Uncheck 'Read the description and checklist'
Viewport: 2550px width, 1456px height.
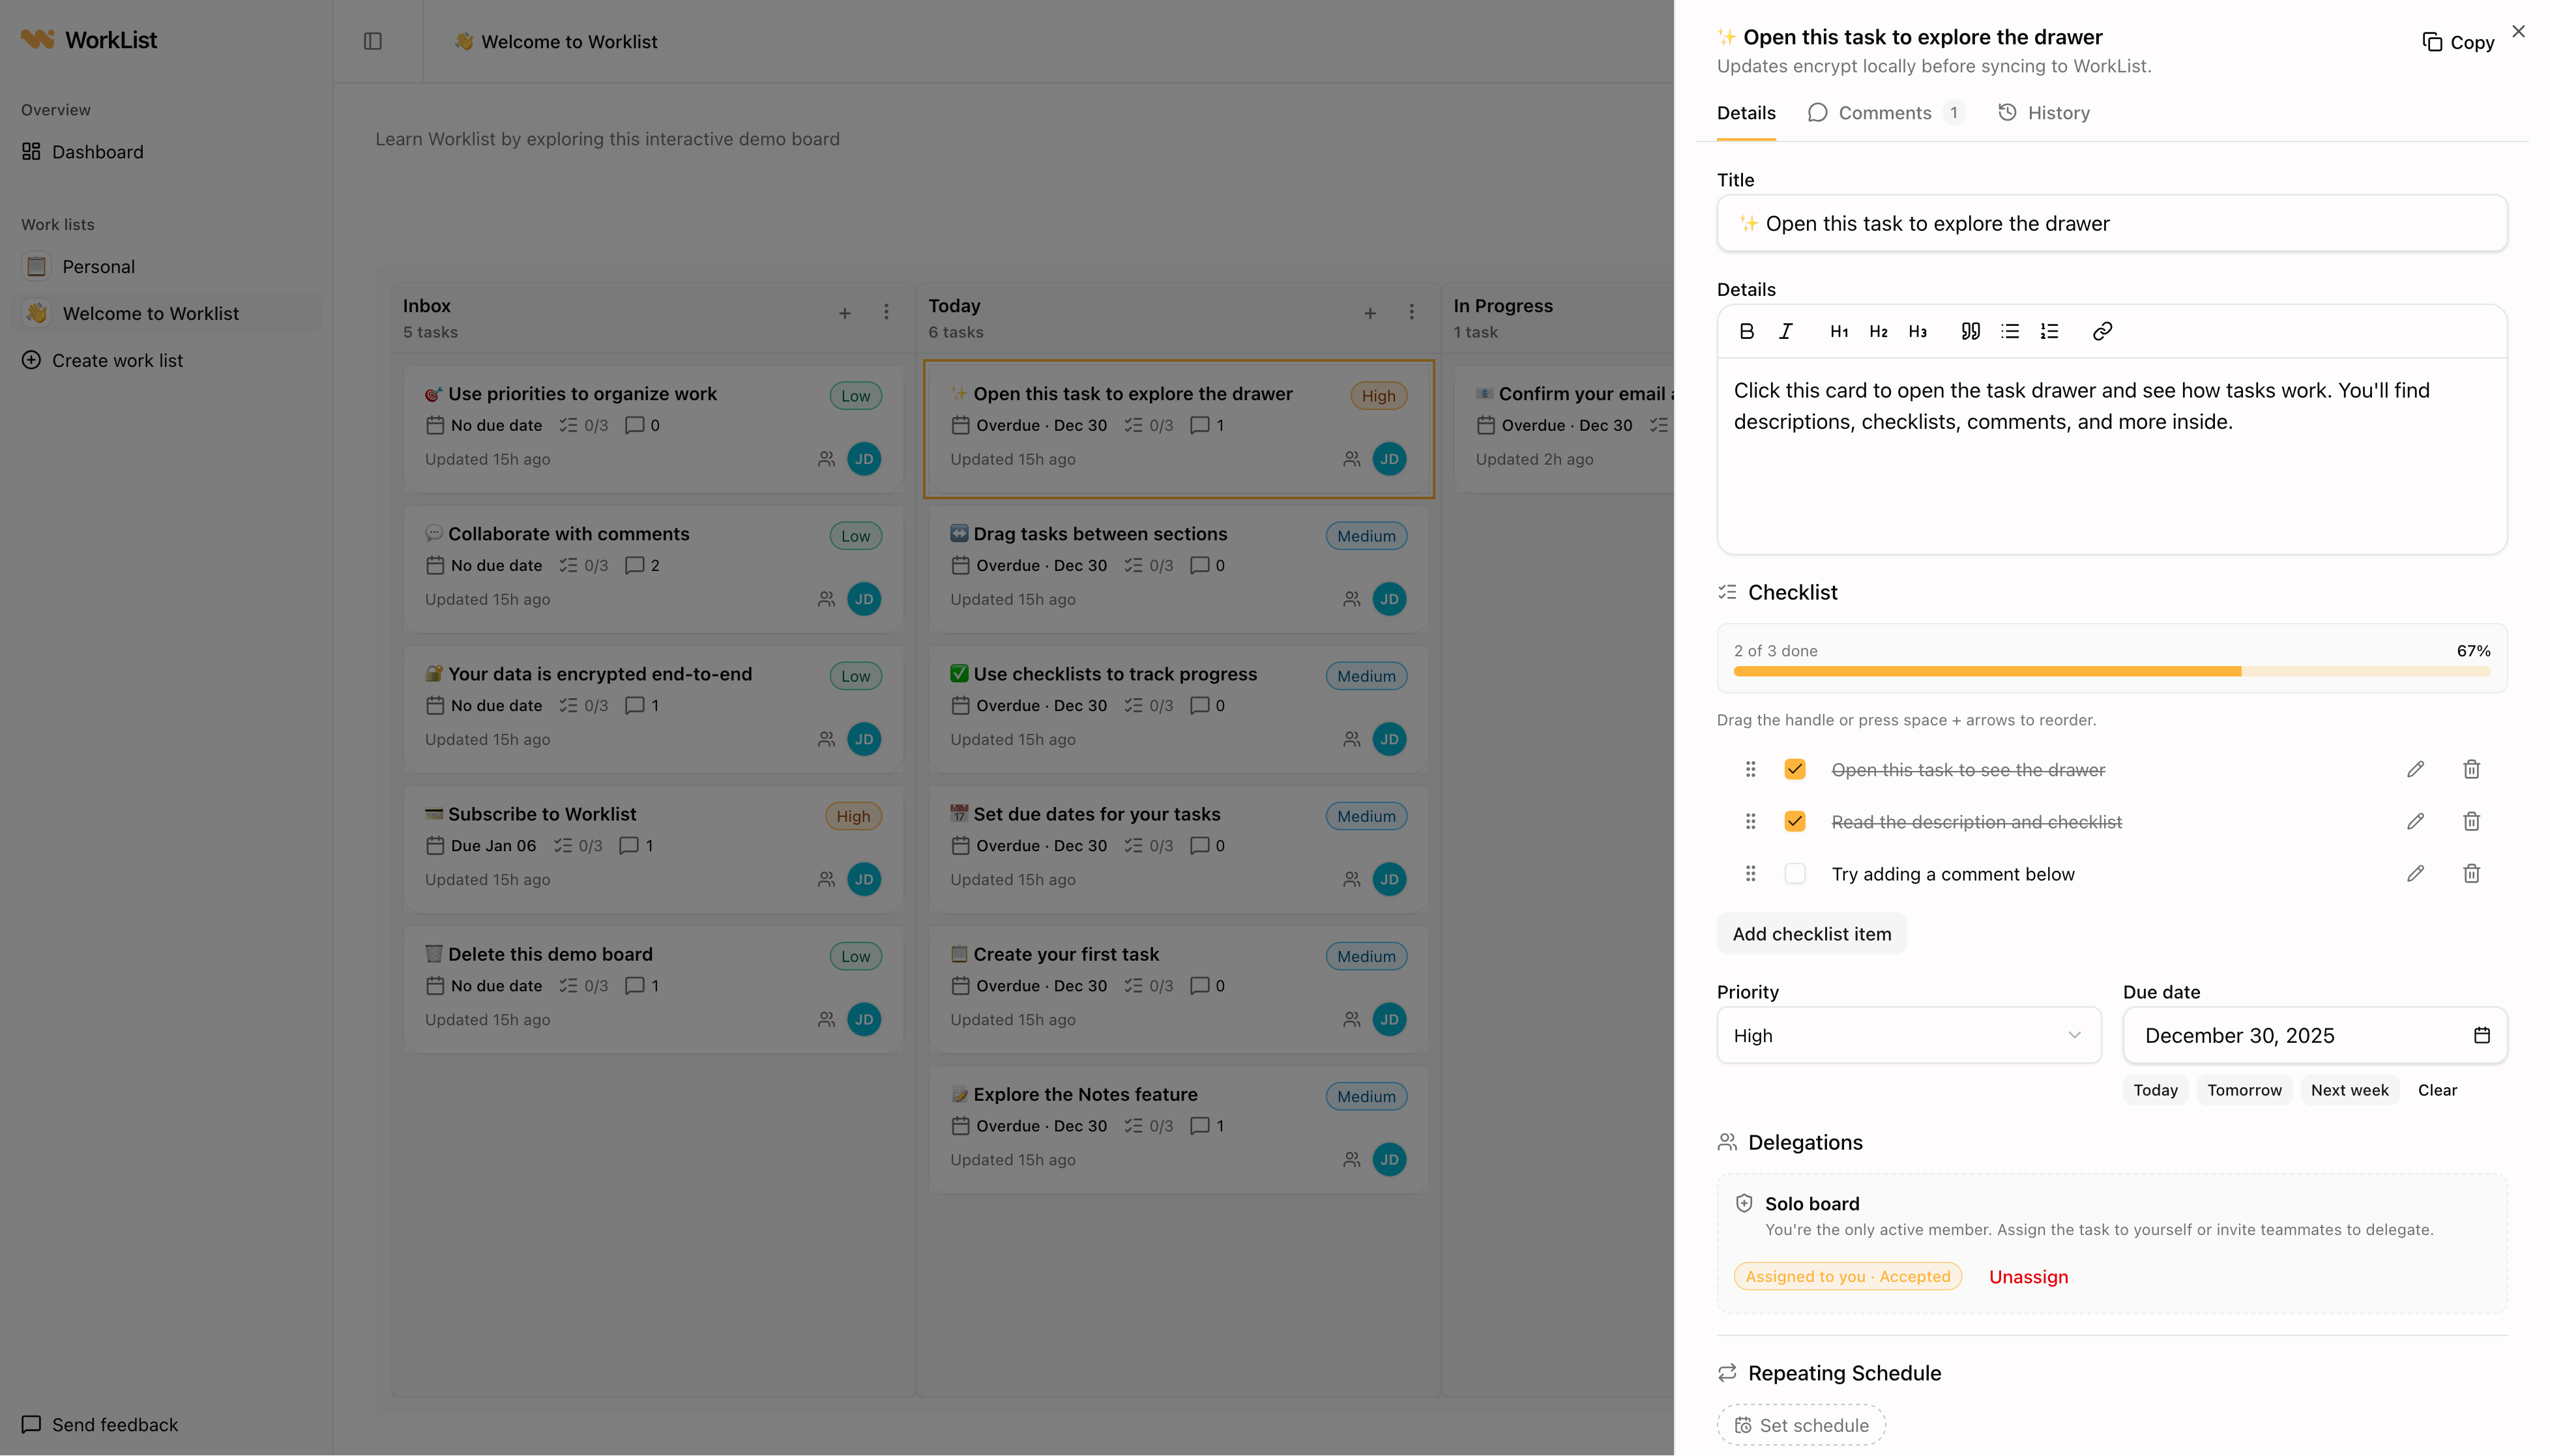coord(1795,821)
